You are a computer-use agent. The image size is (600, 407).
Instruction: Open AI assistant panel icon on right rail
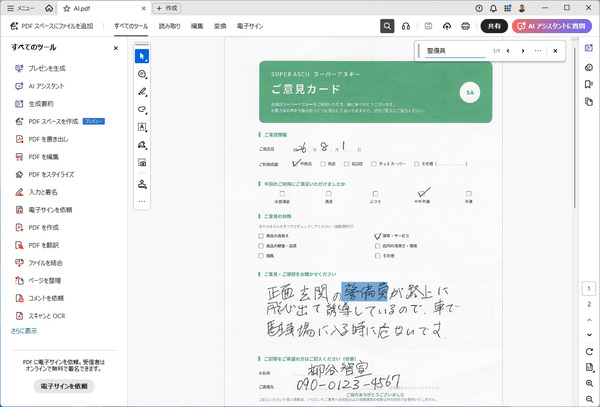(589, 48)
